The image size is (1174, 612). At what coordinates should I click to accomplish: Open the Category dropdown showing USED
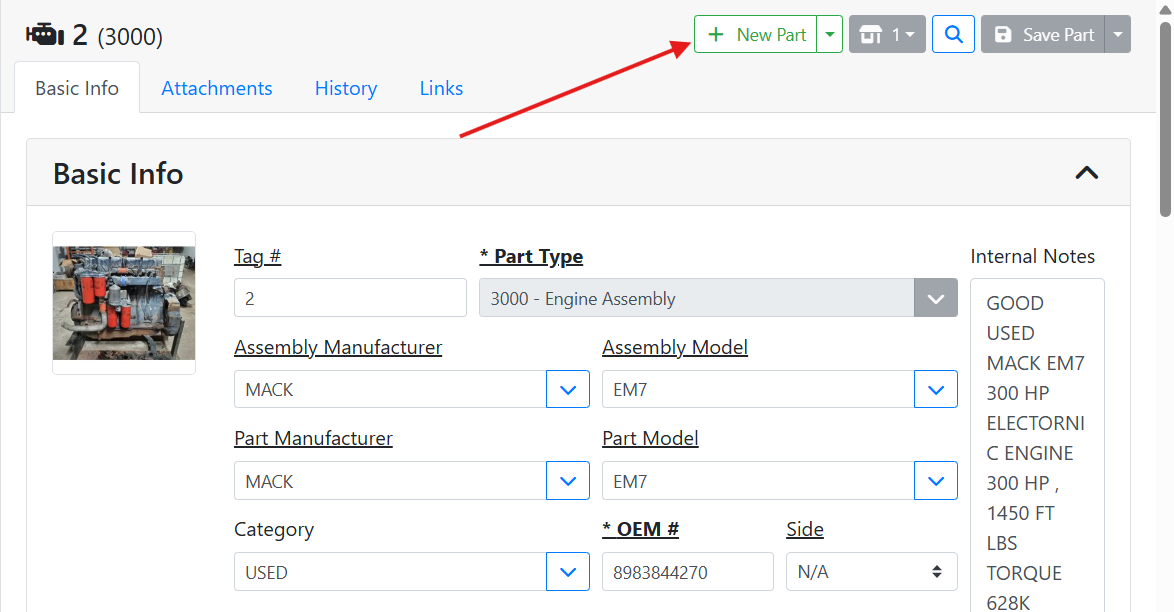[568, 572]
